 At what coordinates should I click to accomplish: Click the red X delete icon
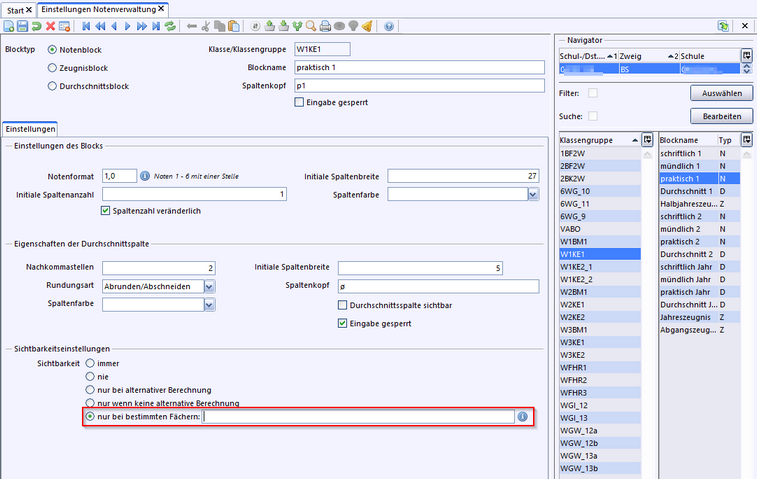[51, 26]
